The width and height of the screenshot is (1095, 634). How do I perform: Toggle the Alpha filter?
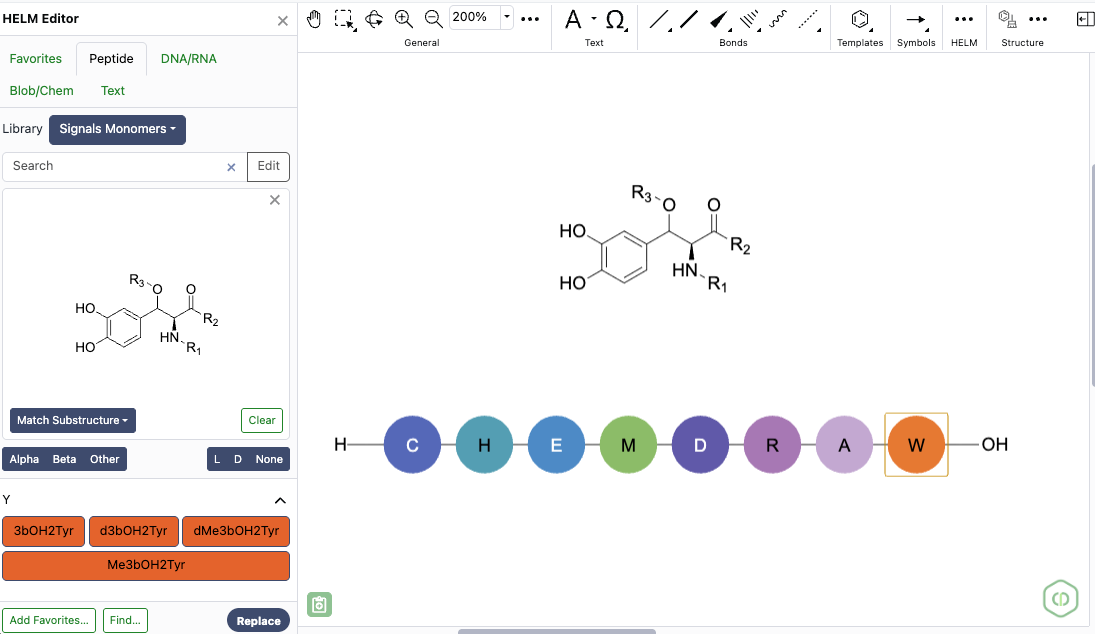(25, 459)
